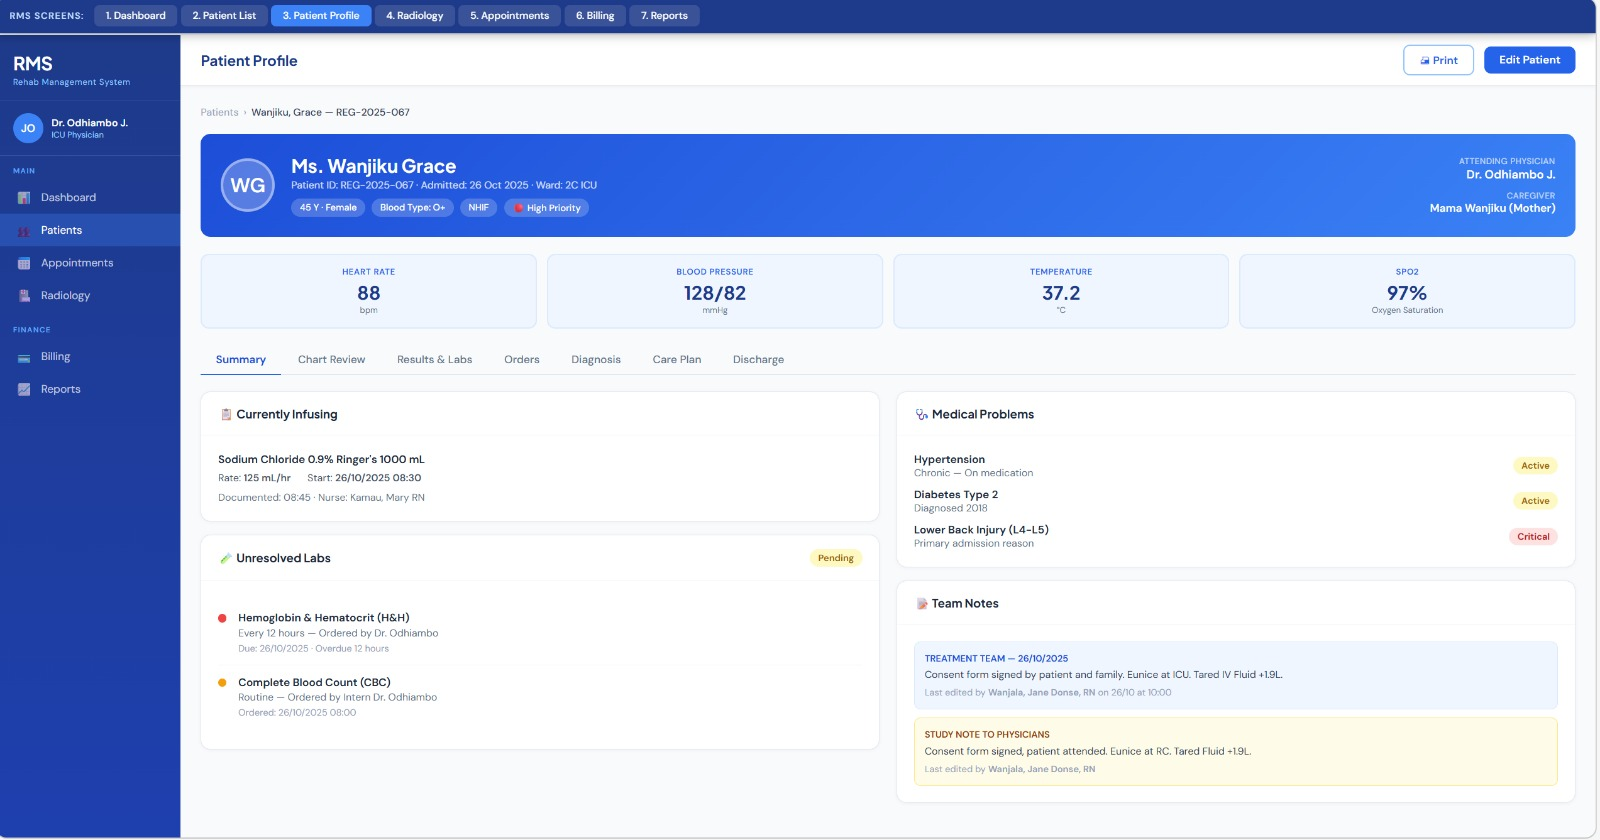This screenshot has width=1600, height=840.
Task: Click the Radiology icon in the sidebar
Action: coord(24,296)
